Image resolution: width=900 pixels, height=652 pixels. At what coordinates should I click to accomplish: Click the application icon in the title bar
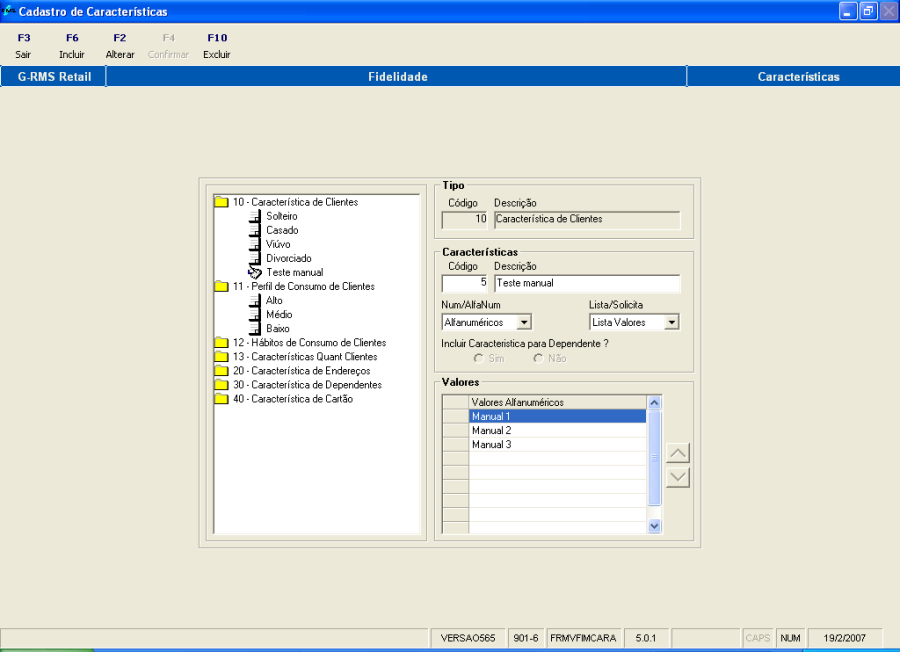(9, 10)
